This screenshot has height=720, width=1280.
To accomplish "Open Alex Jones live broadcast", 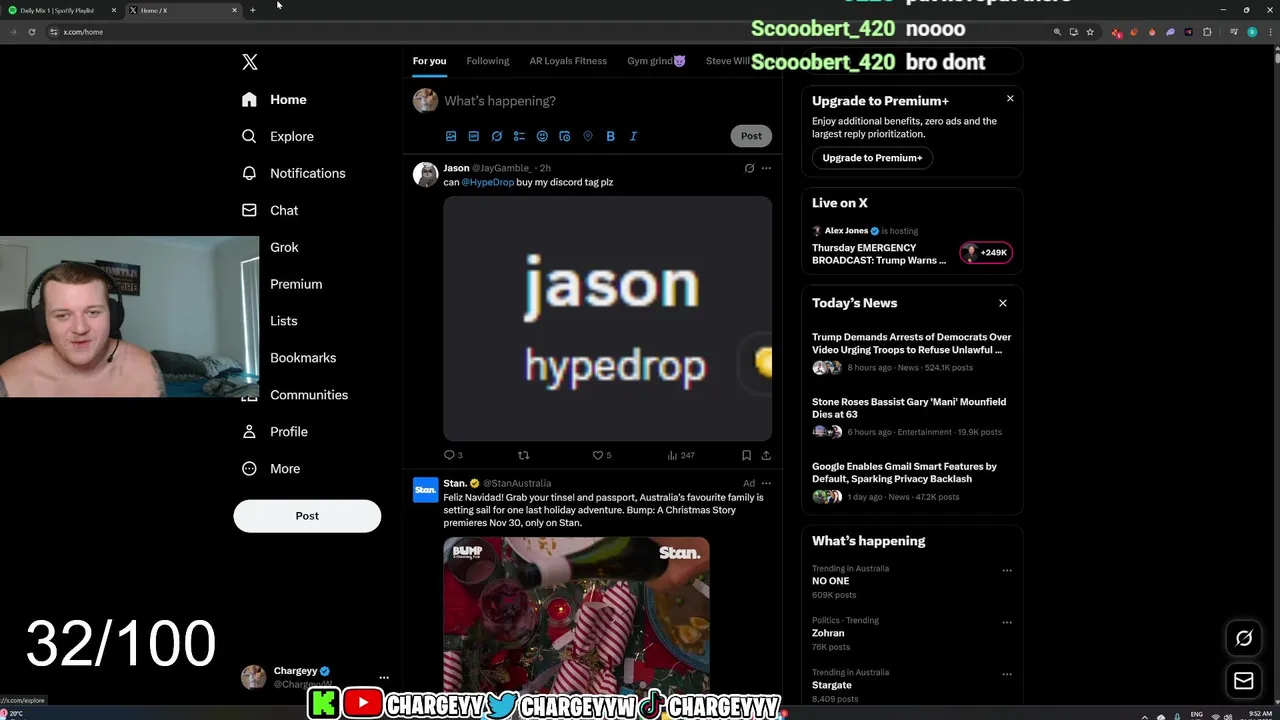I will (x=912, y=246).
